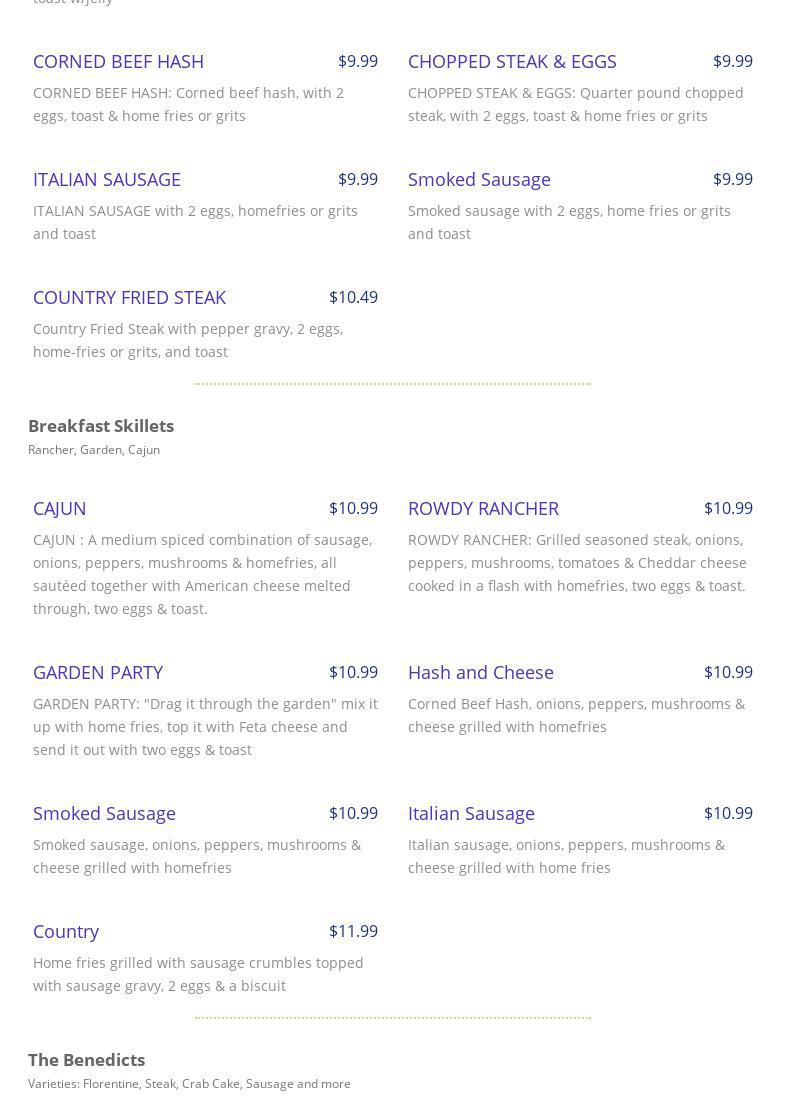Click the Rancher, Garden, Cajun subtitle

94,450
